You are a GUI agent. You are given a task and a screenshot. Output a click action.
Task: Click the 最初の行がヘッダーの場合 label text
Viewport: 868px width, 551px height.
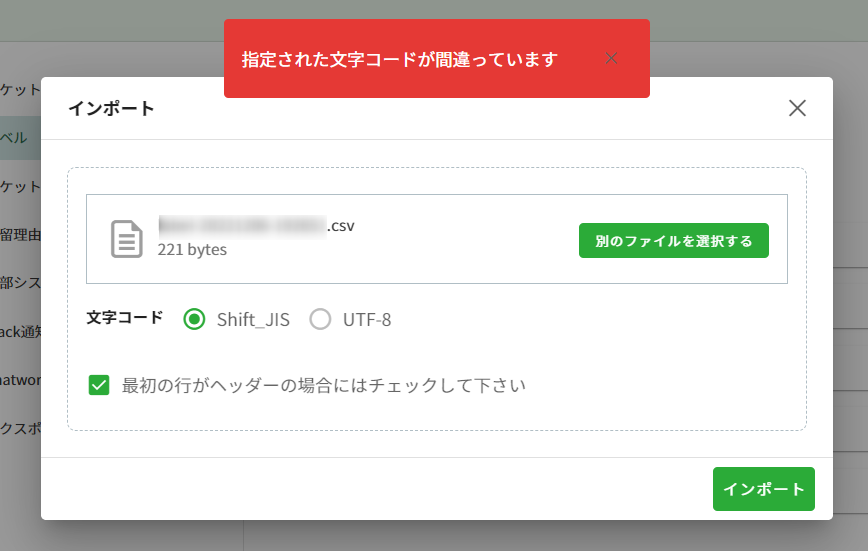coord(323,385)
